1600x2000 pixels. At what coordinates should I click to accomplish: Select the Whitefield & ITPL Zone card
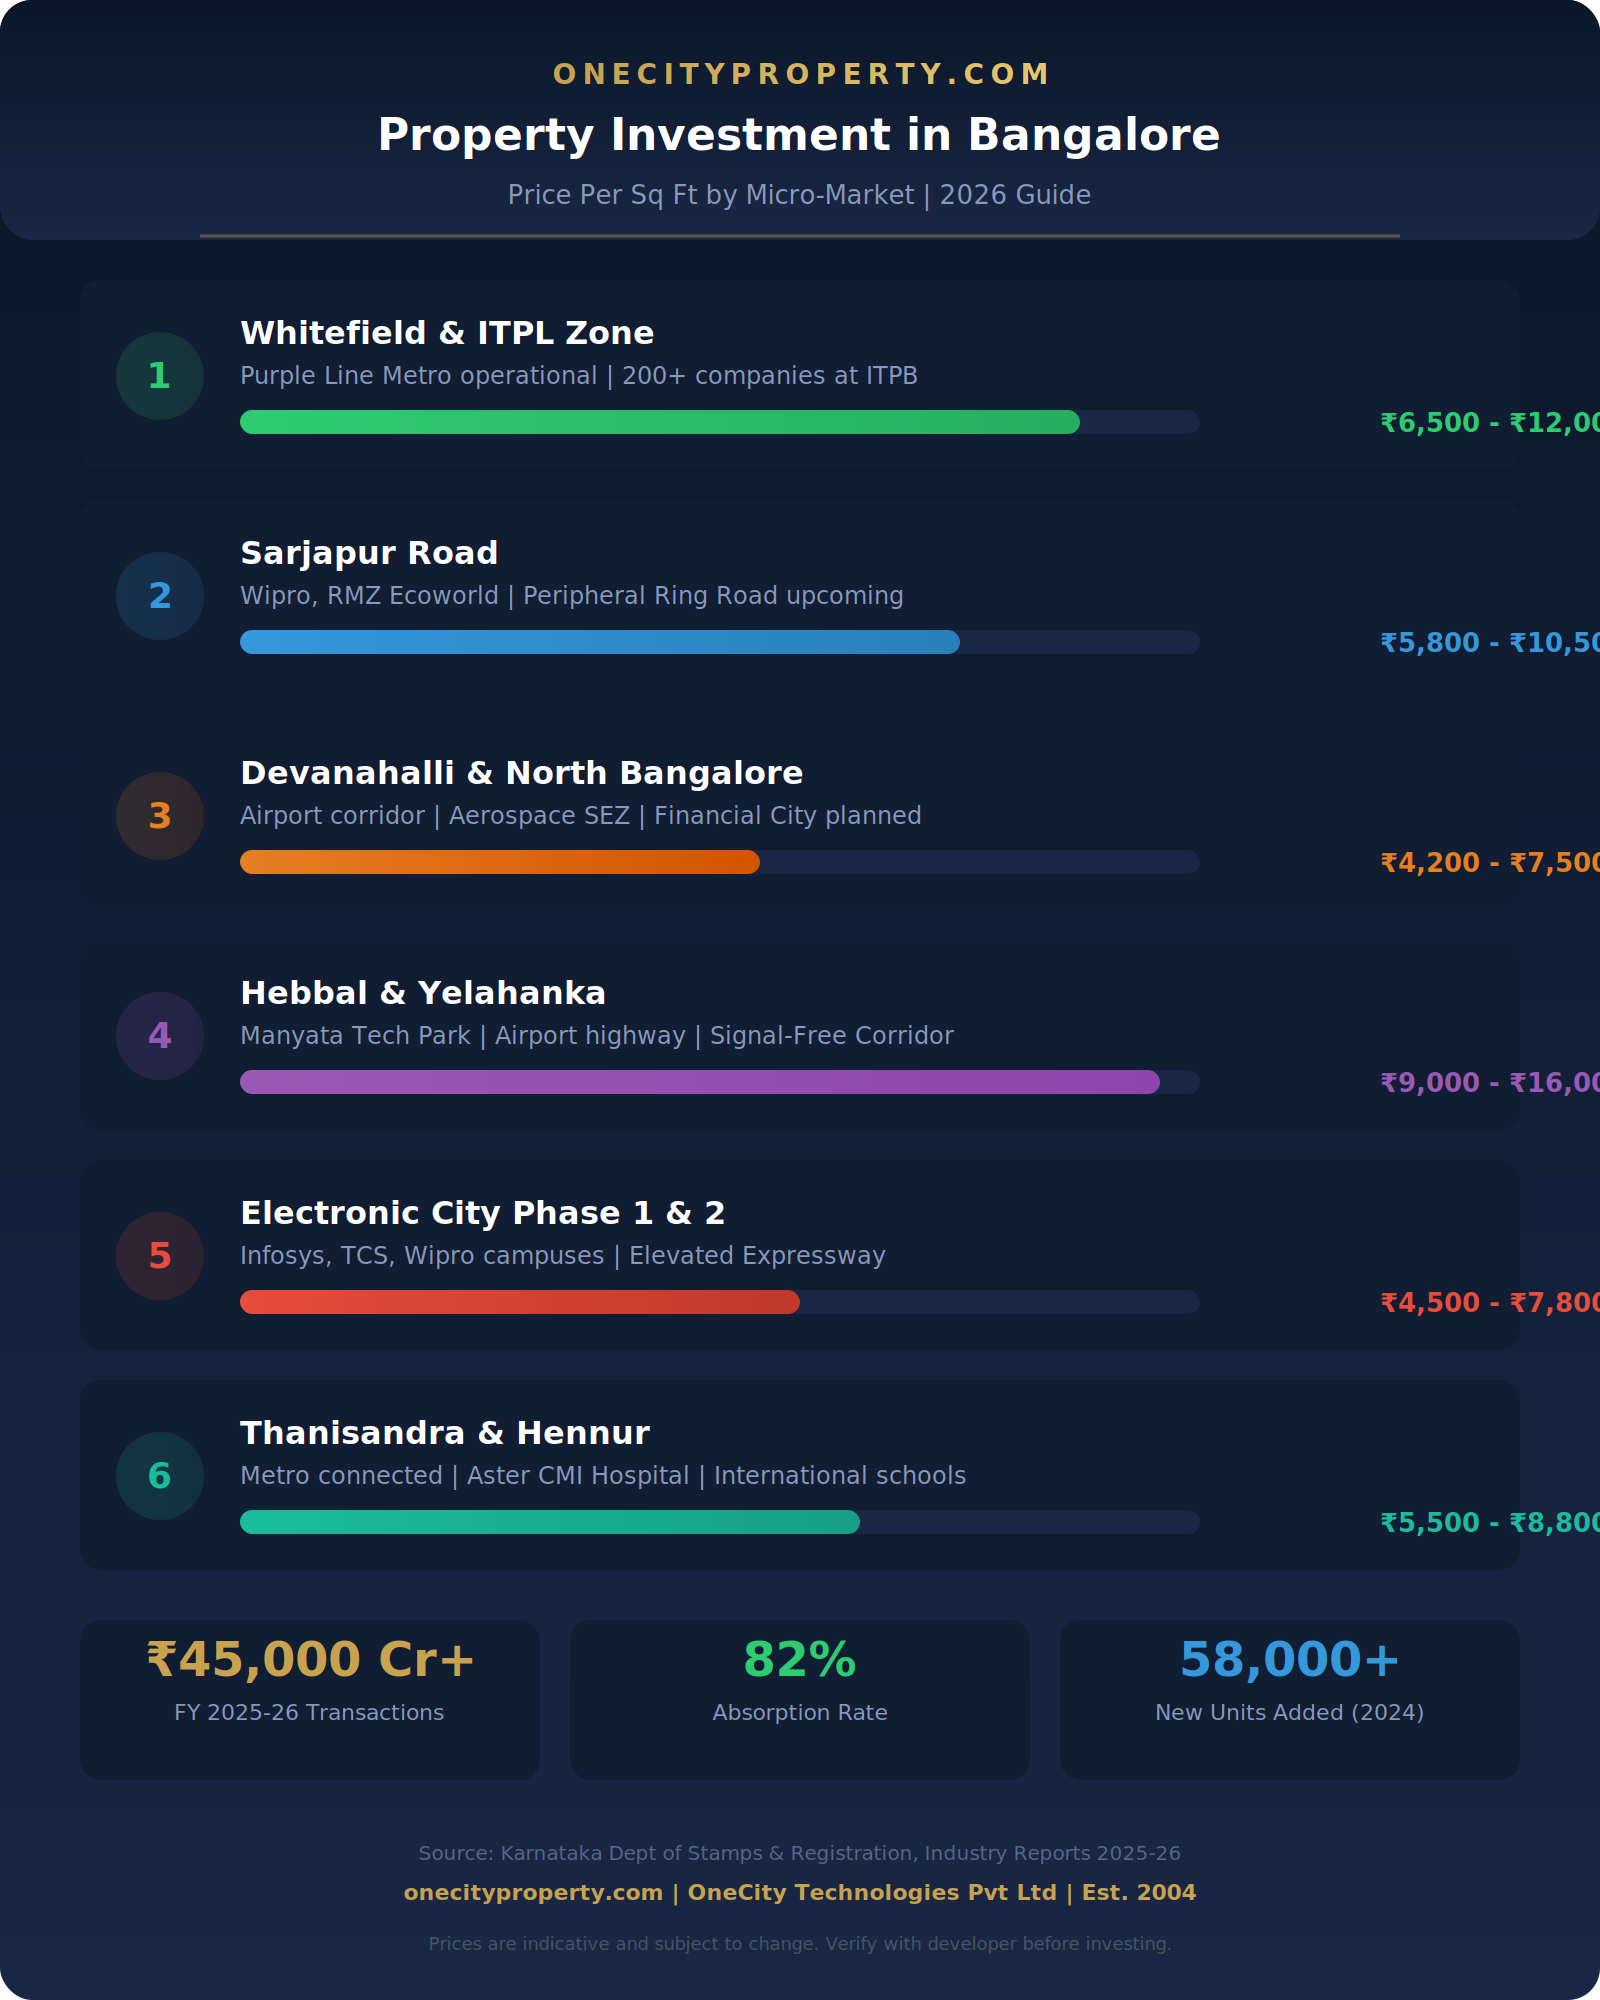point(700,375)
